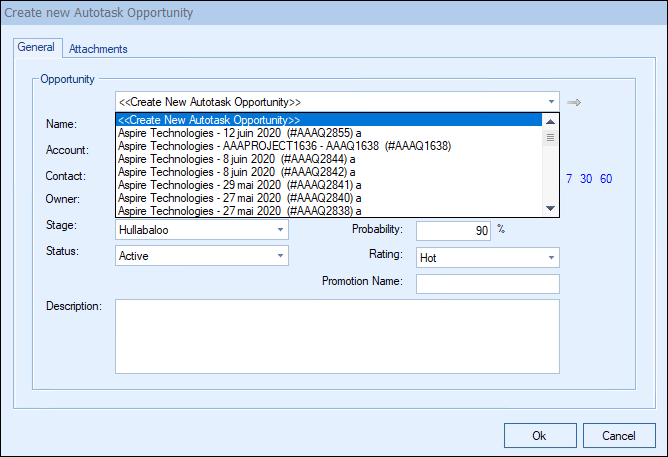
Task: Click the 7 days link
Action: pyautogui.click(x=569, y=179)
